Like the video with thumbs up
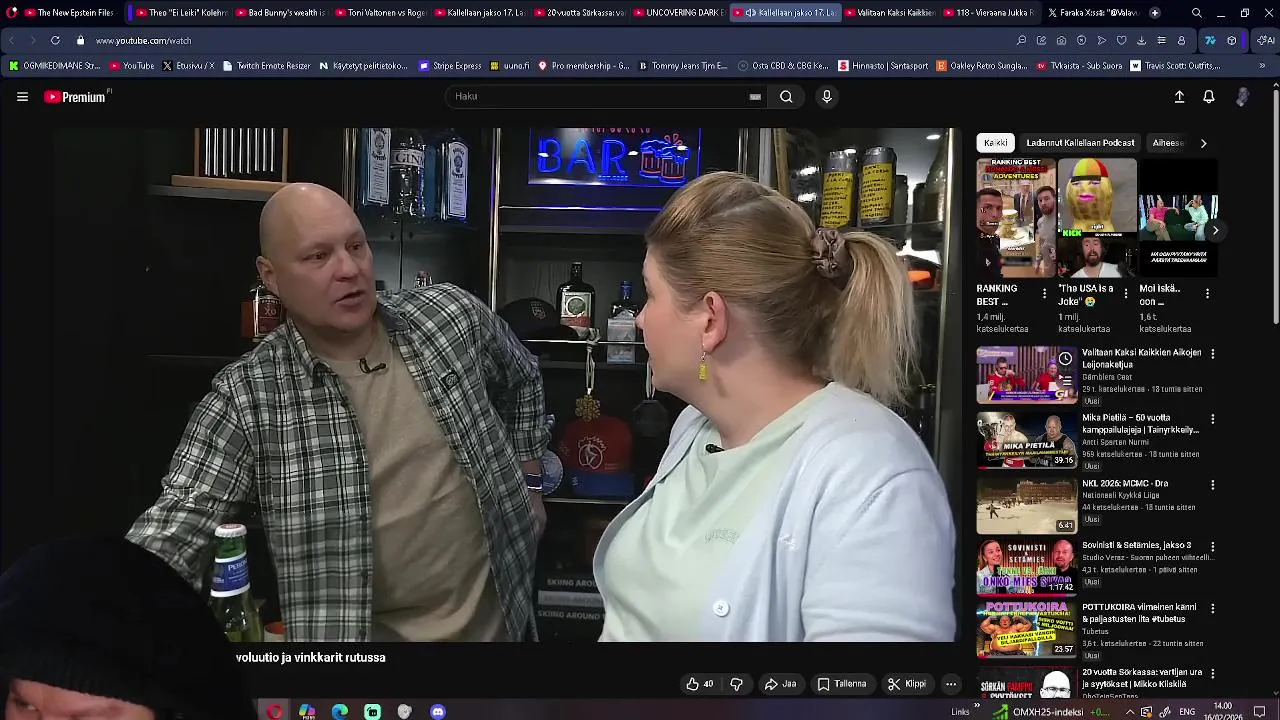Viewport: 1280px width, 720px height. point(700,684)
